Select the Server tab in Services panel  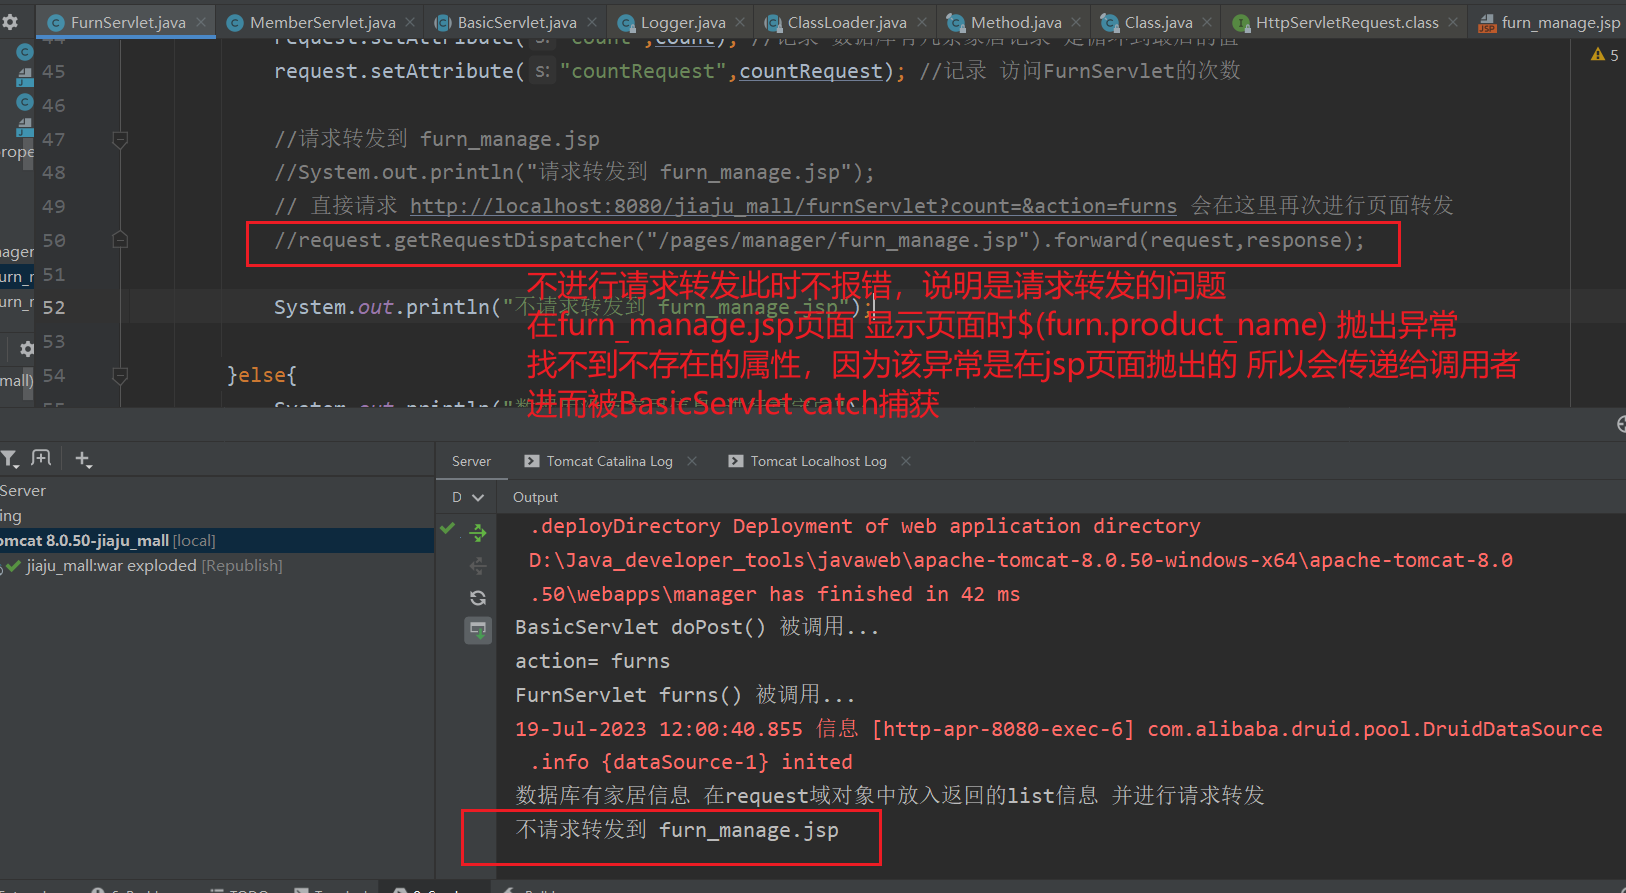471,461
